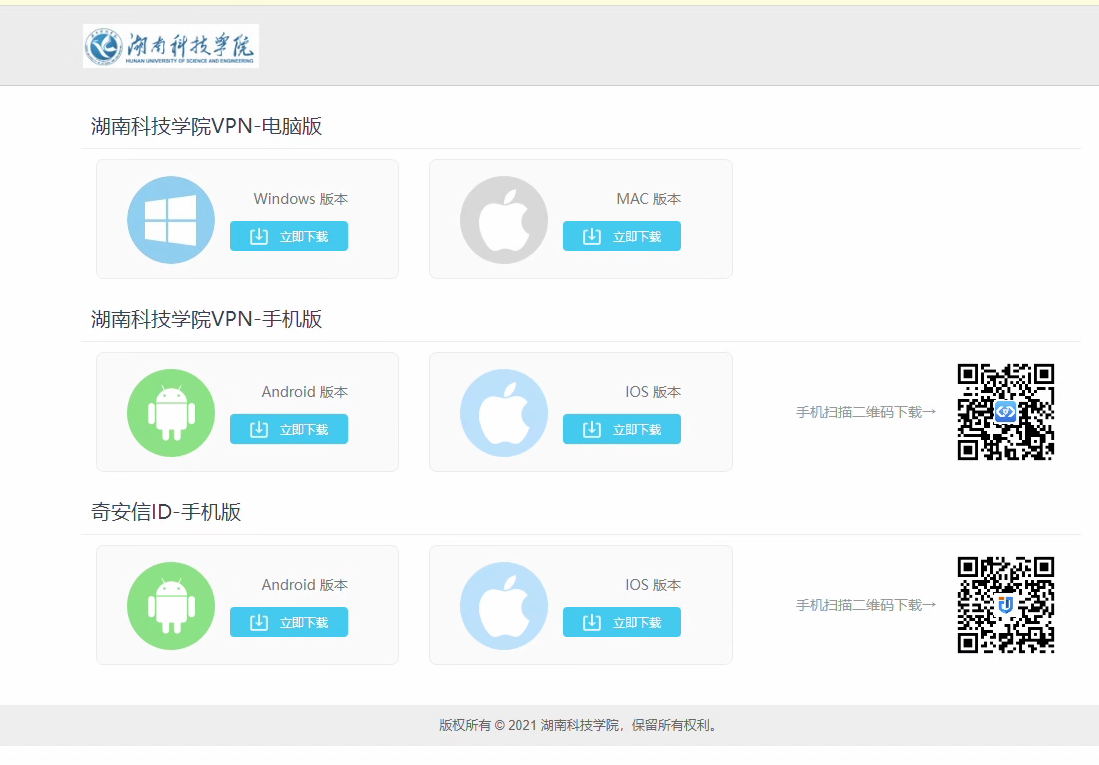Download the 奇安信ID iOS version

pos(622,622)
